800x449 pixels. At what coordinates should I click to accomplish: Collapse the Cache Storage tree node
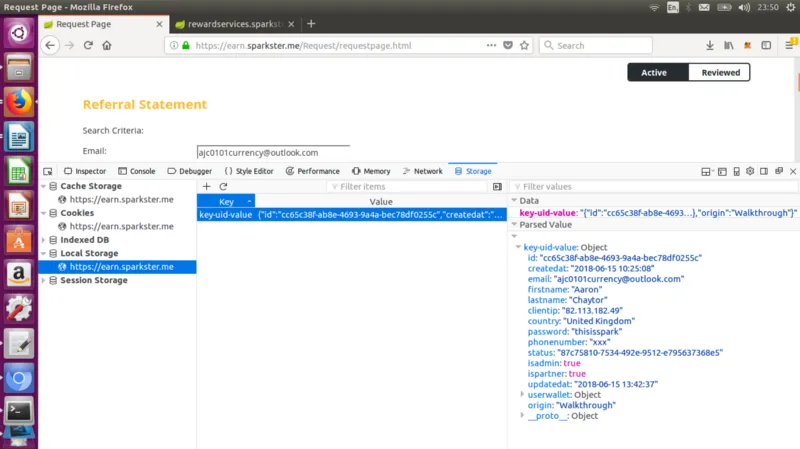pos(43,186)
